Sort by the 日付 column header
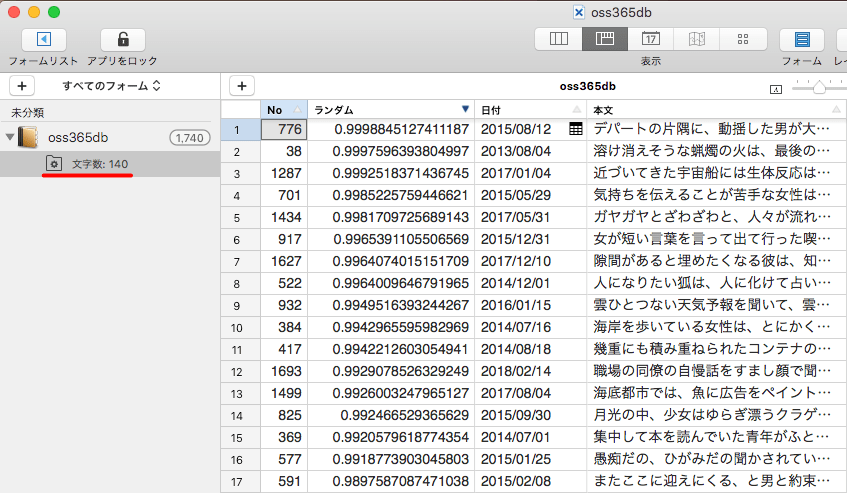The height and width of the screenshot is (493, 847). [530, 110]
